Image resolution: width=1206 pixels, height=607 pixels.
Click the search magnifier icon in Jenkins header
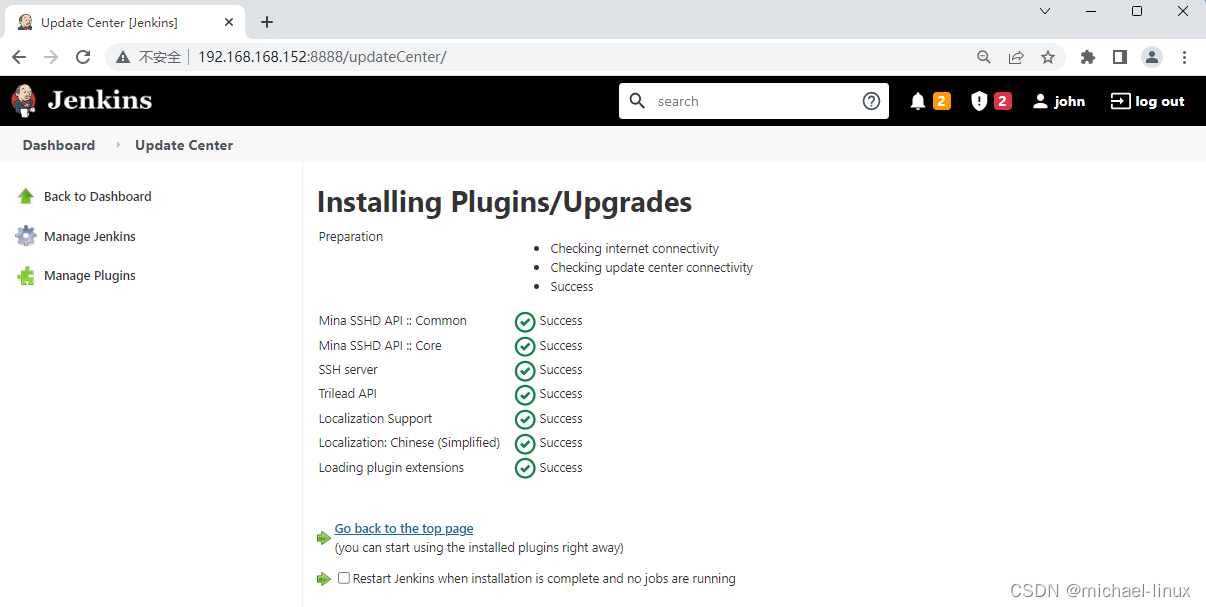coord(638,101)
